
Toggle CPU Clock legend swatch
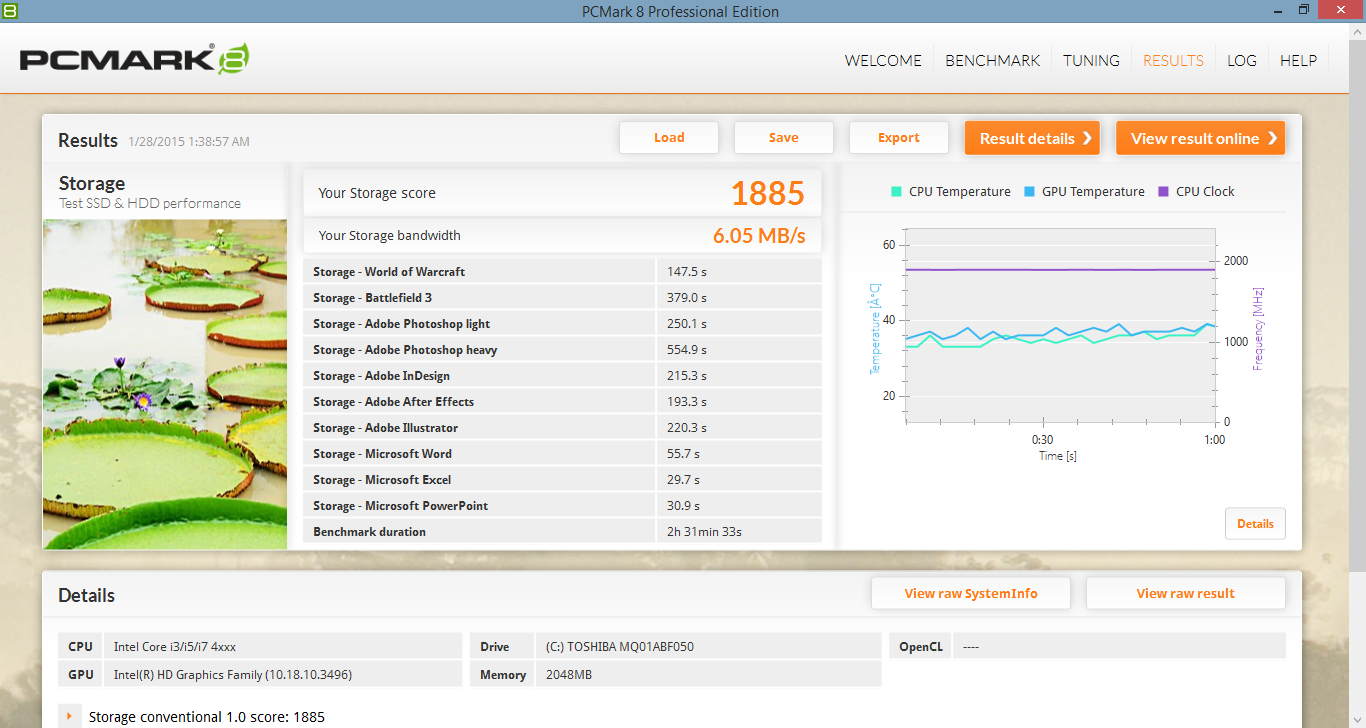point(1164,191)
